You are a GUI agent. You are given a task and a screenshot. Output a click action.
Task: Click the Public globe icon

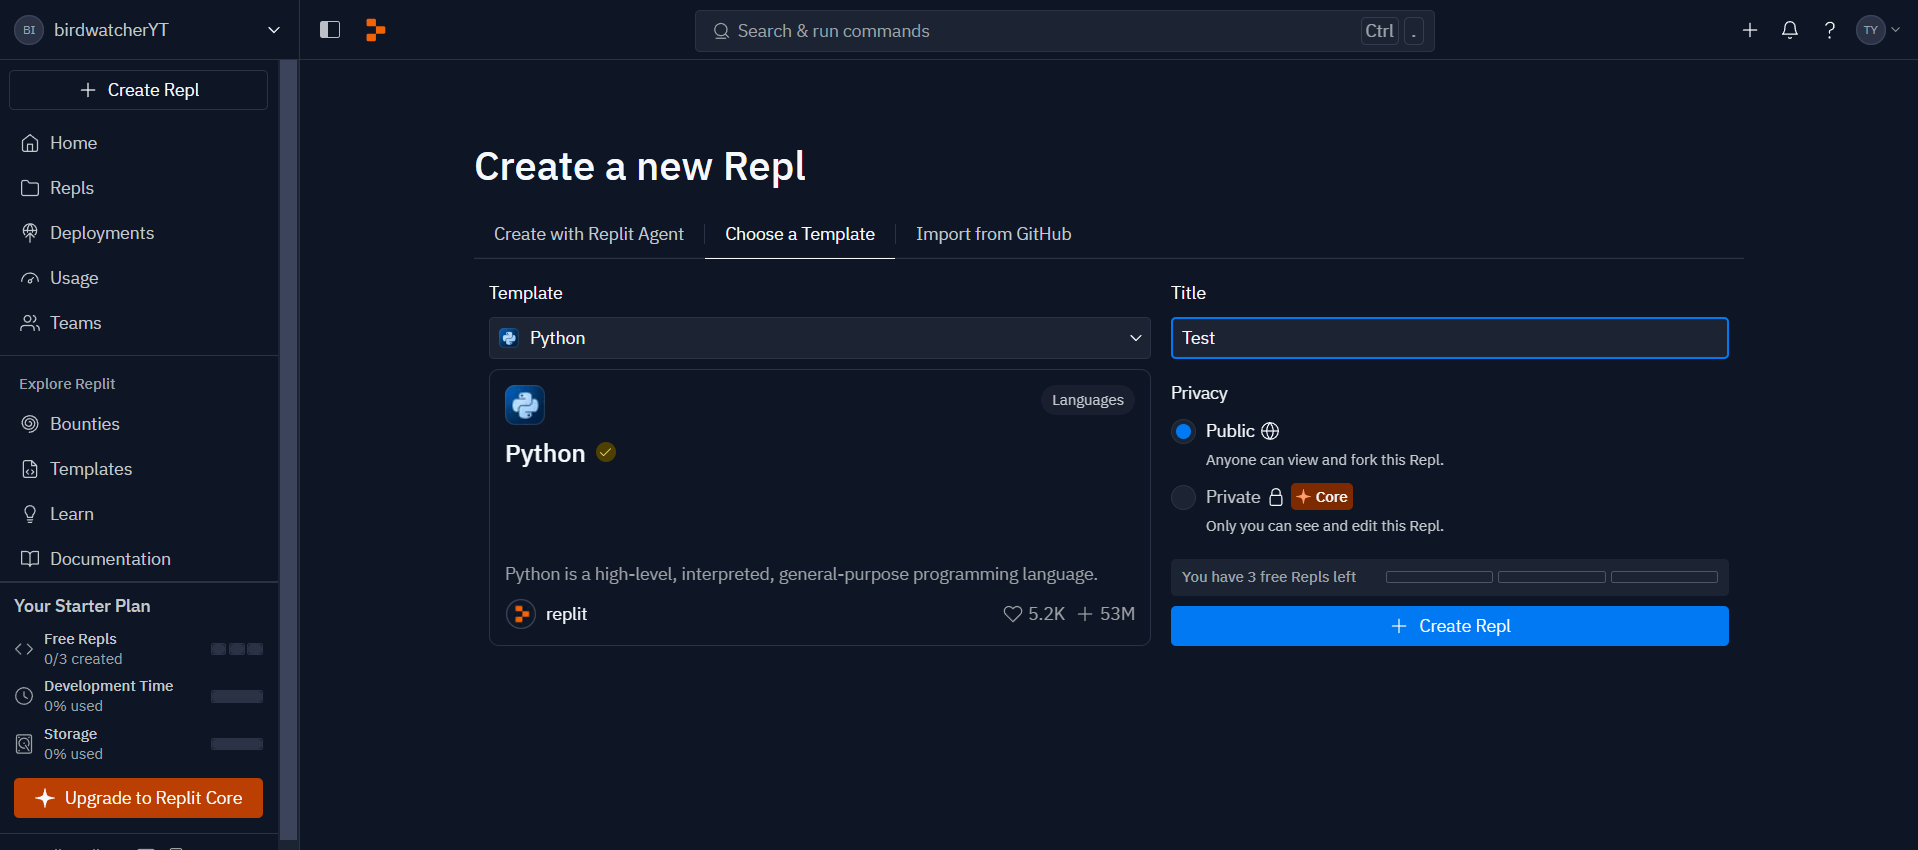(1270, 431)
